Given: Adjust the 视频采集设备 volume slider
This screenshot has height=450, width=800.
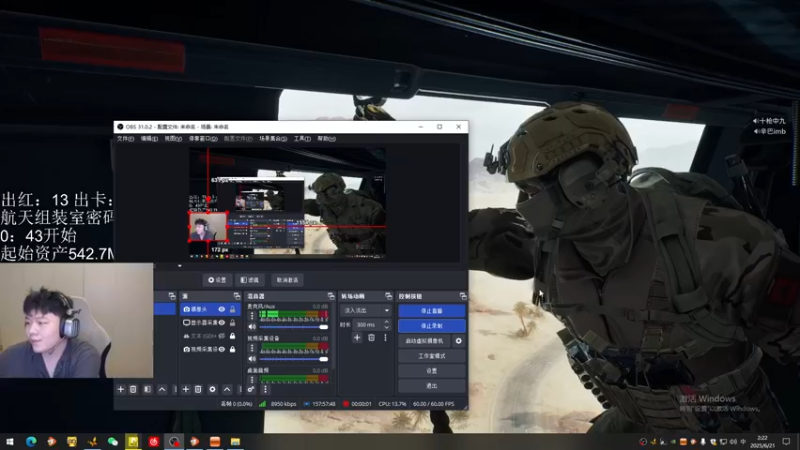Looking at the screenshot, I should coord(294,359).
